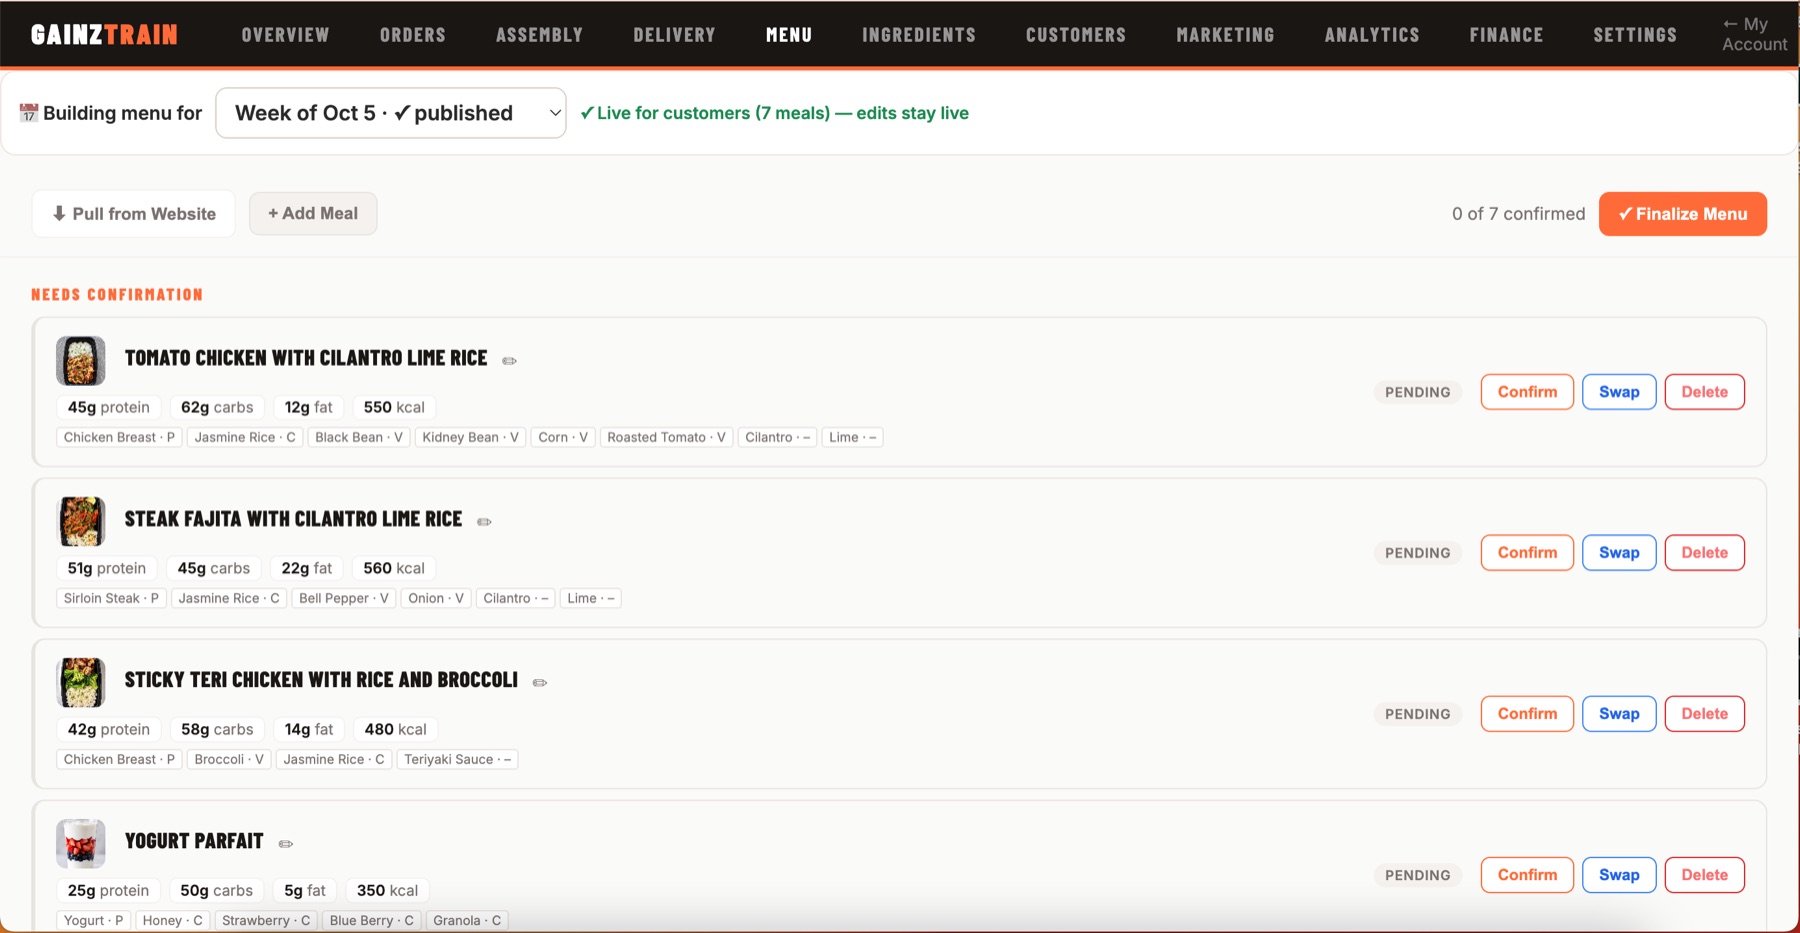Open the Settings section
1800x933 pixels.
click(x=1635, y=35)
